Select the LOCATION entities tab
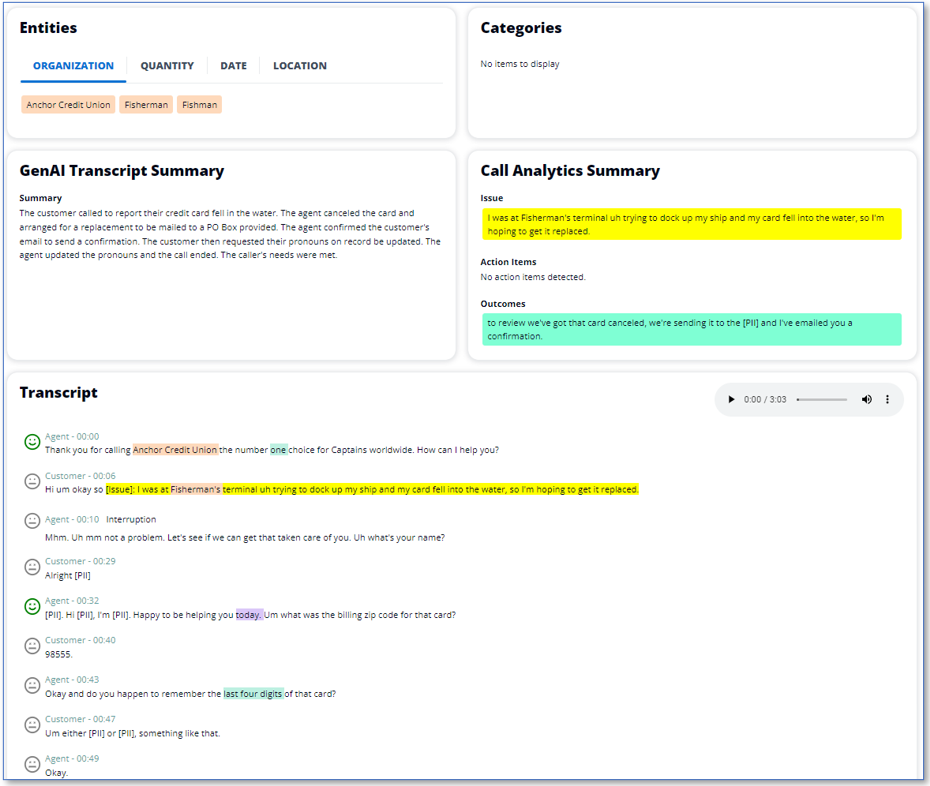930x786 pixels. point(299,65)
